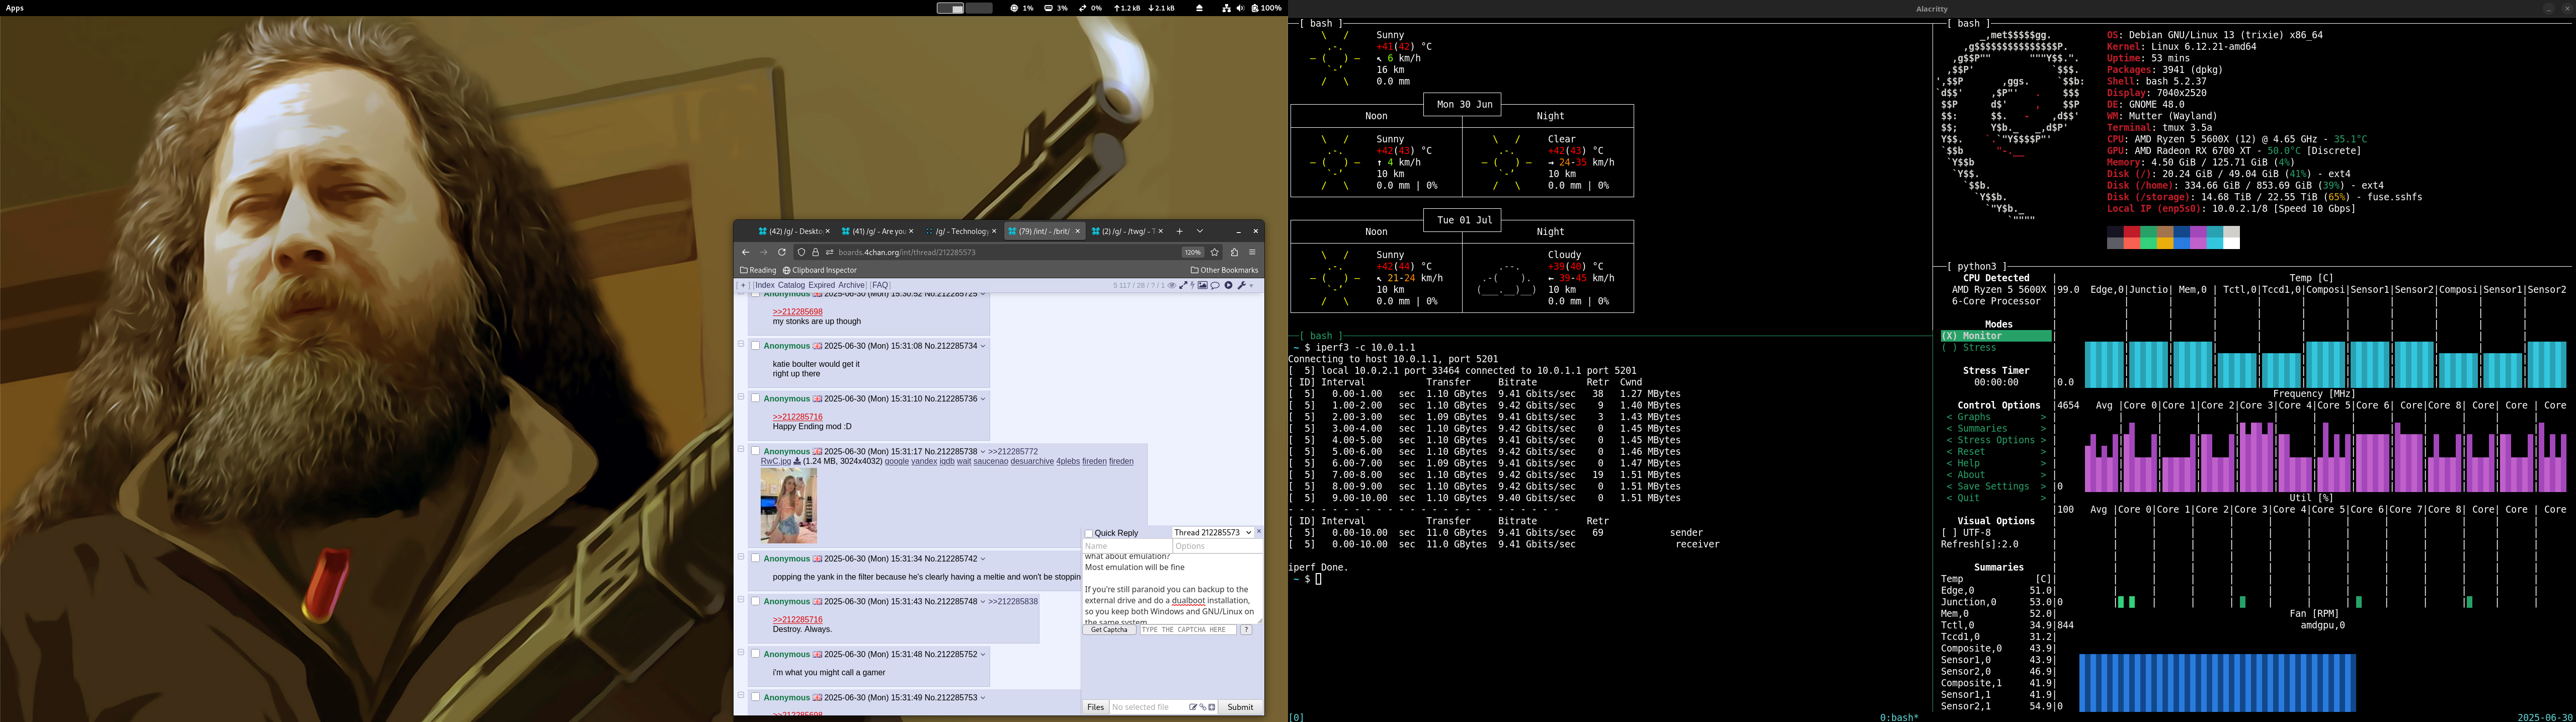Tick the checkbox of post No.212285748
This screenshot has height=722, width=2576.
point(756,601)
